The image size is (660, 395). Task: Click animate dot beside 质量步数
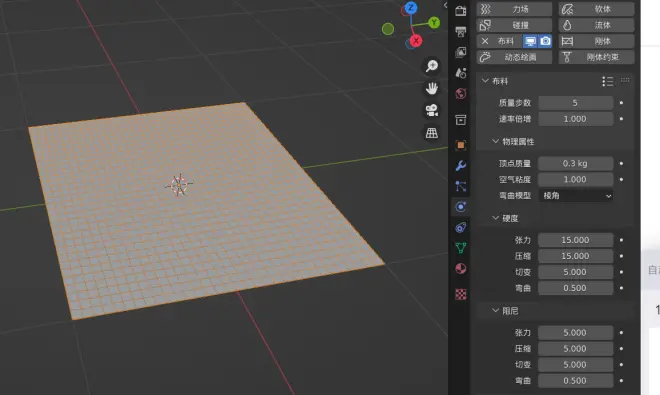click(x=621, y=103)
